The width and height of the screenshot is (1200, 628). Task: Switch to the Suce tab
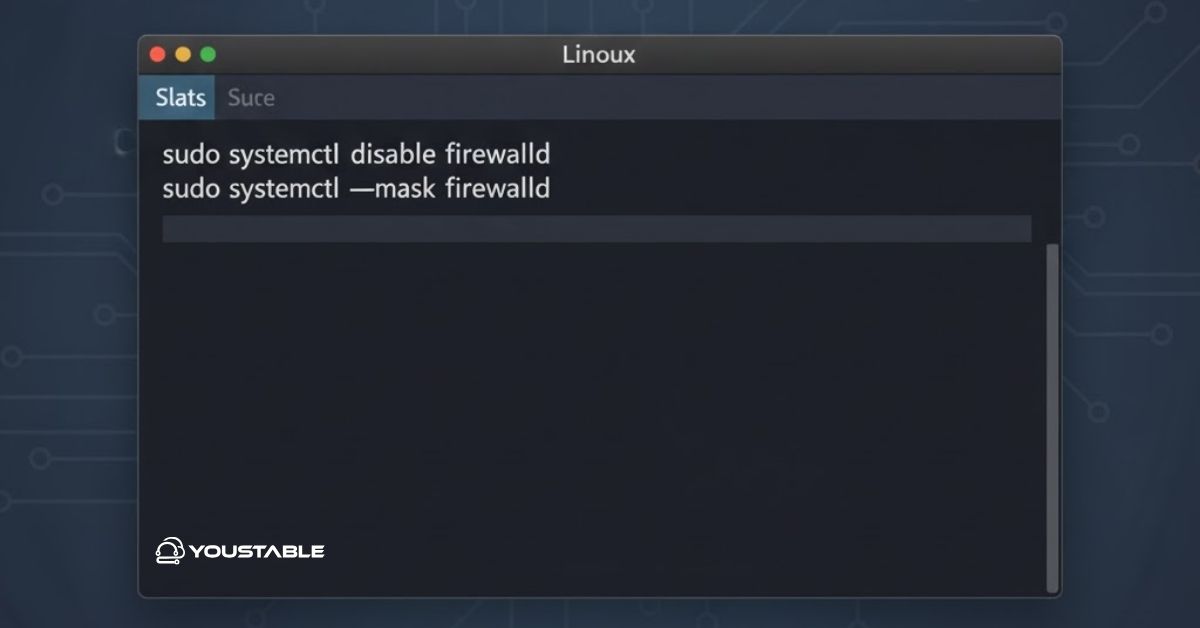click(251, 98)
